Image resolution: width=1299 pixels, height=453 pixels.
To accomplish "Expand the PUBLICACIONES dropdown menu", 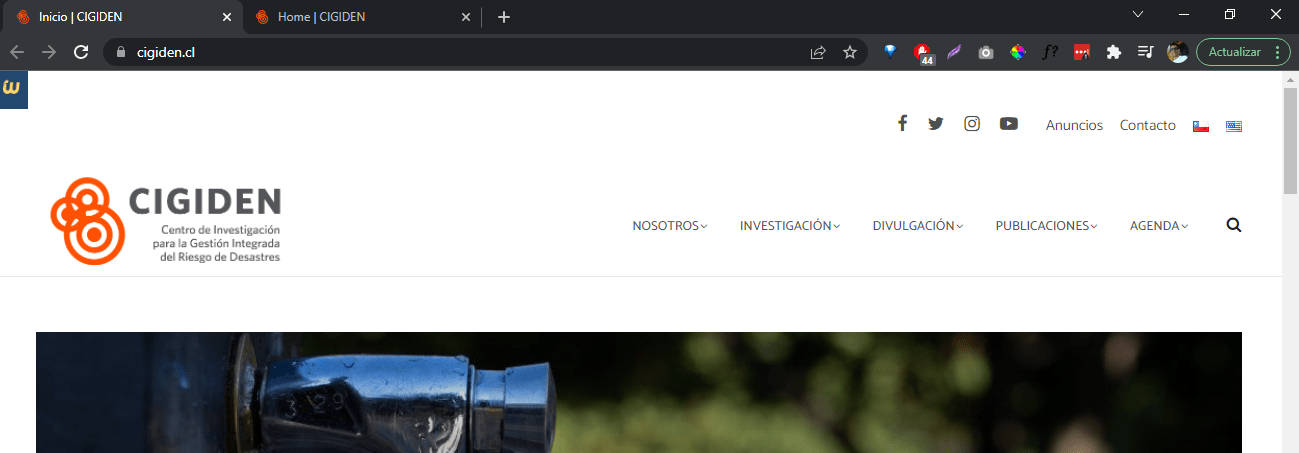I will (1047, 226).
